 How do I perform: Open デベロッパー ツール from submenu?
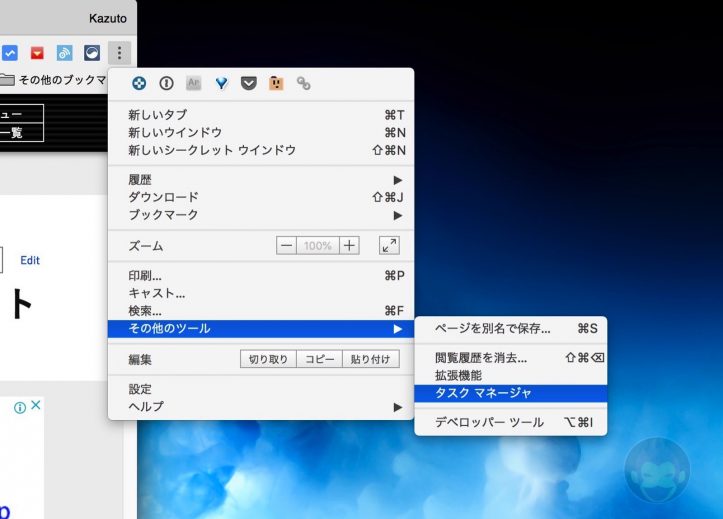[x=511, y=422]
